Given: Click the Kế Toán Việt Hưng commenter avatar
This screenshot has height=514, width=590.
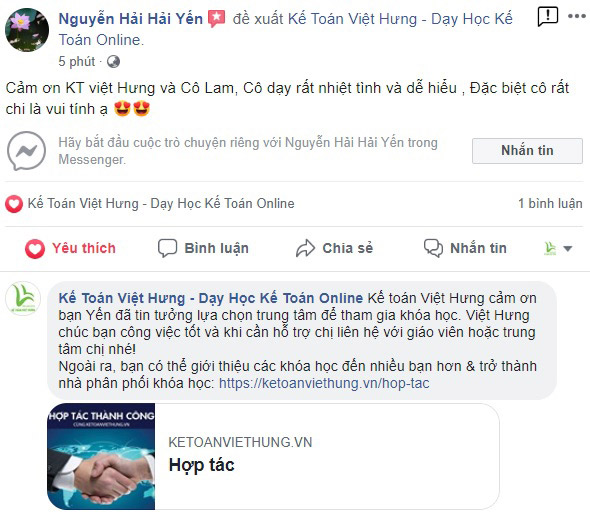Looking at the screenshot, I should (x=23, y=298).
